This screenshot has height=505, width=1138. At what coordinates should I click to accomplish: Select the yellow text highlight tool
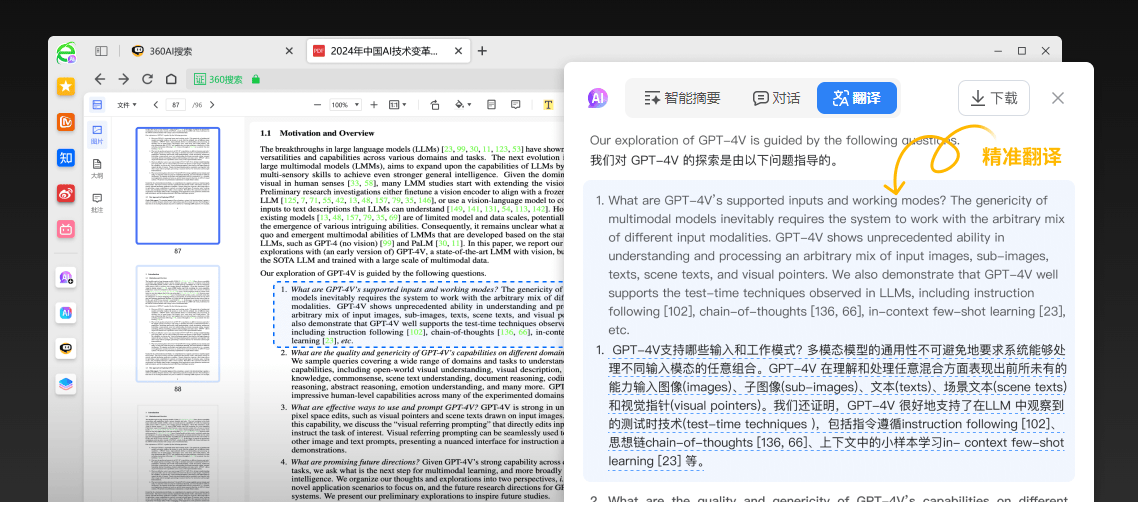(548, 105)
